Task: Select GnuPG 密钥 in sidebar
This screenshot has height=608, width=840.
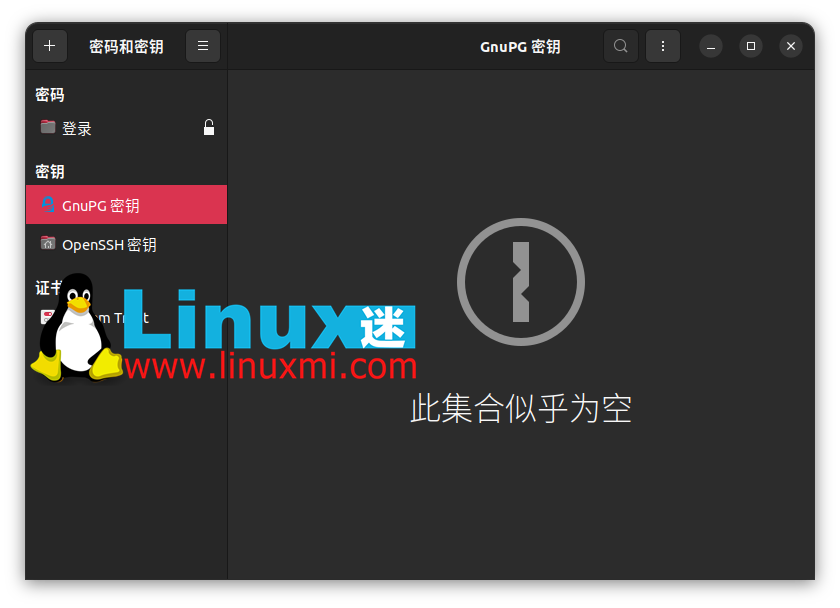Action: point(126,205)
